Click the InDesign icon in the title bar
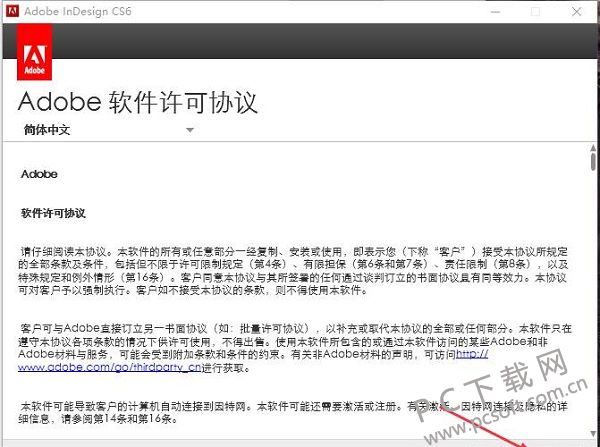This screenshot has width=600, height=447. point(12,11)
